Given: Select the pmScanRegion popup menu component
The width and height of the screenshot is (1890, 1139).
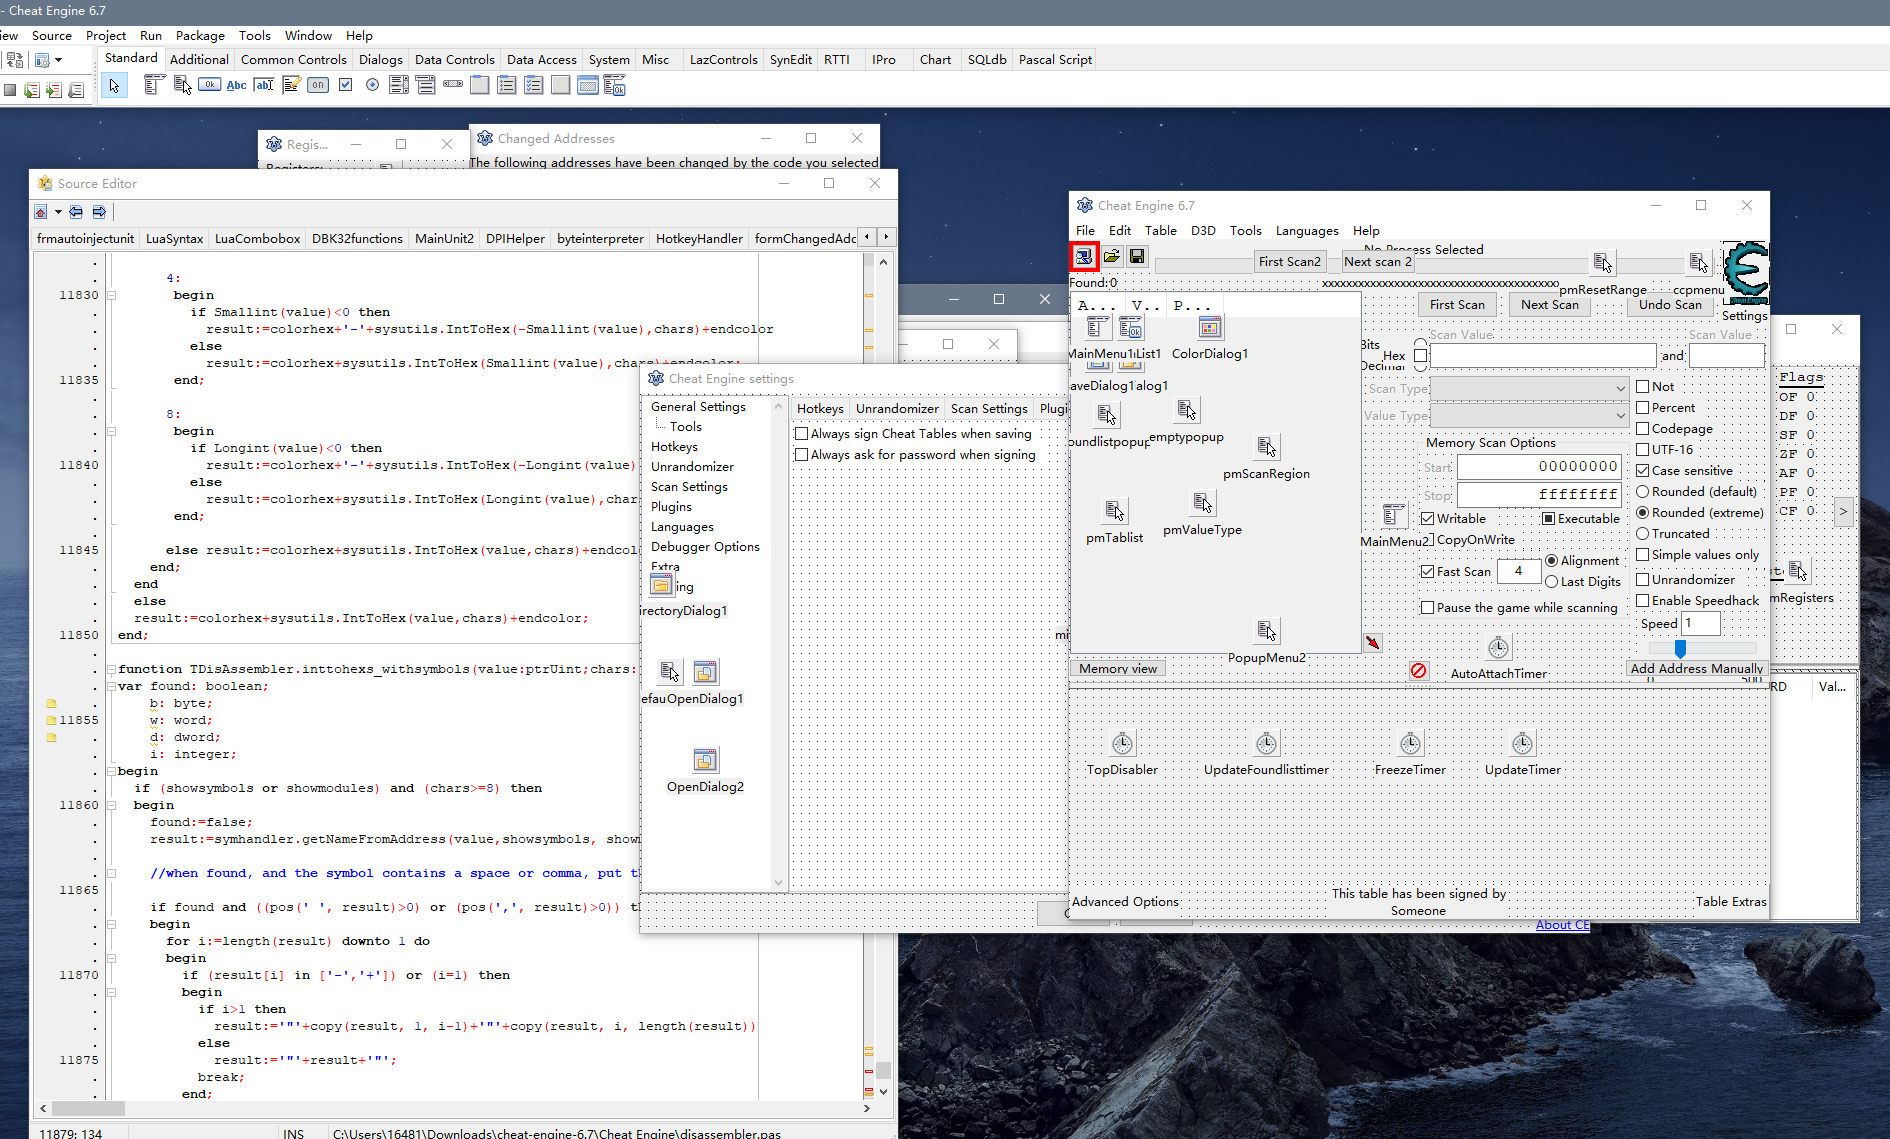Looking at the screenshot, I should pyautogui.click(x=1266, y=447).
